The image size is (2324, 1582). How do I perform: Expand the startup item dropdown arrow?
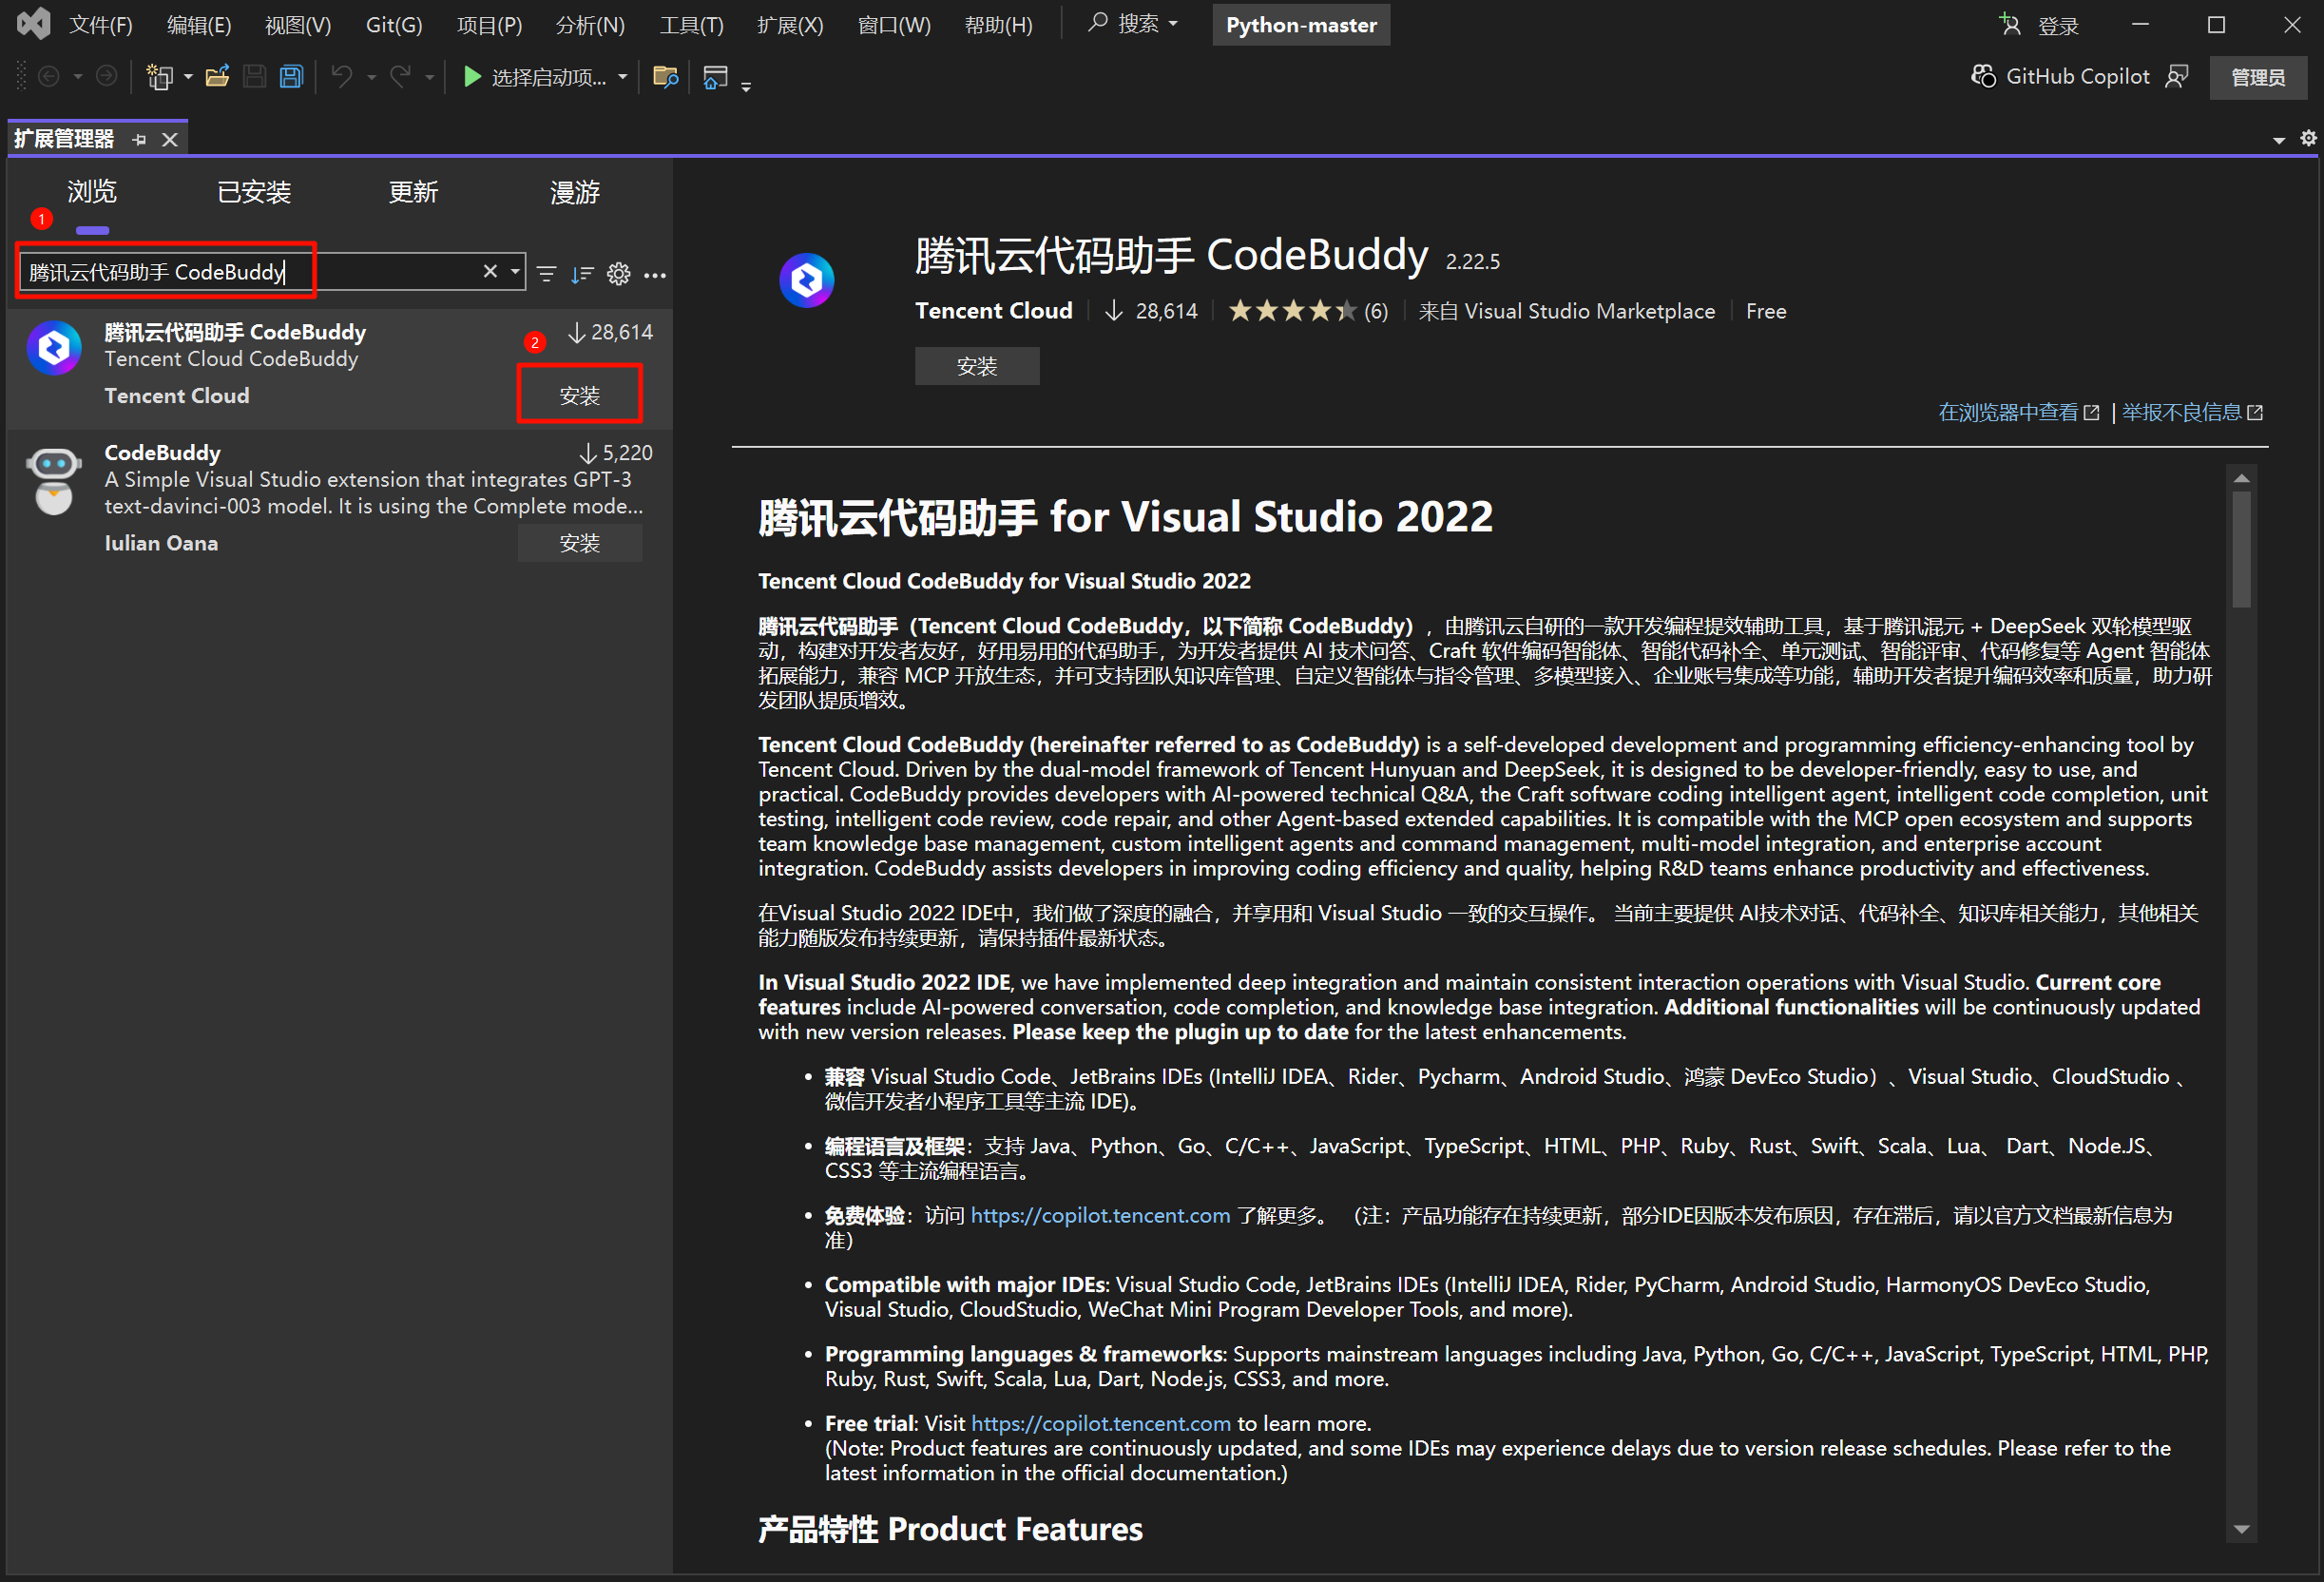pos(622,77)
